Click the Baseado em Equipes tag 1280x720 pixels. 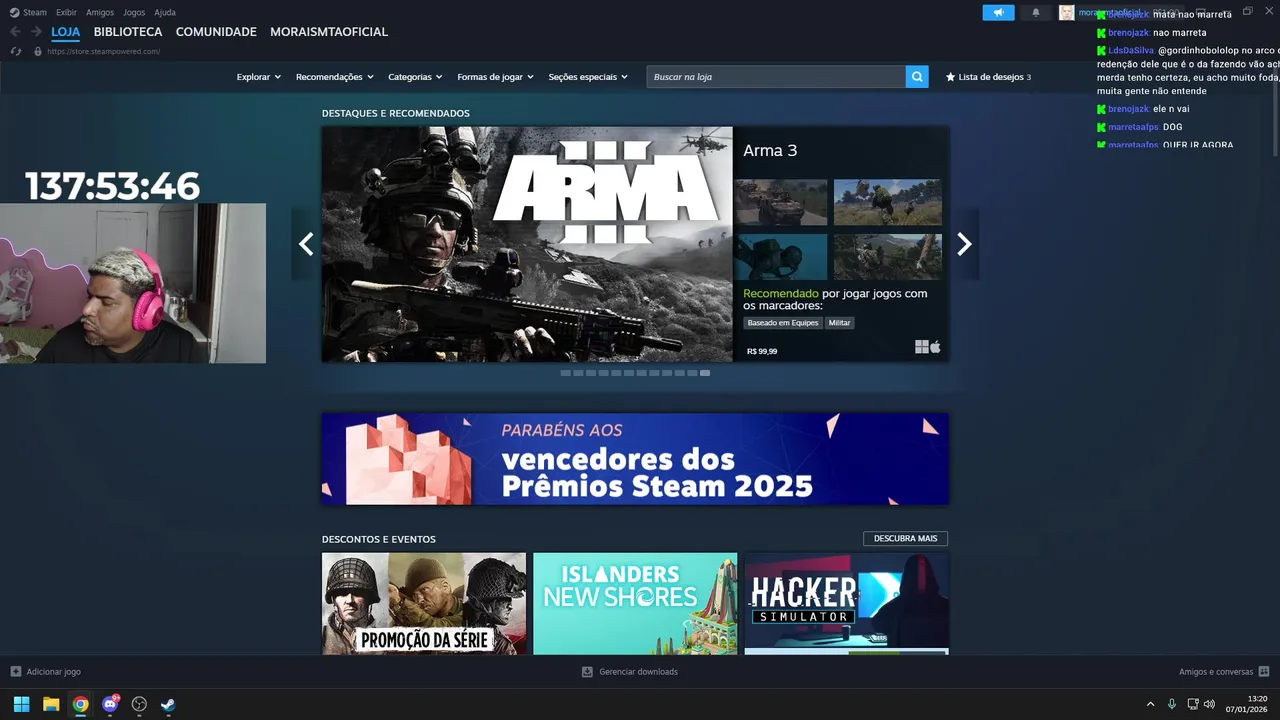pos(783,323)
